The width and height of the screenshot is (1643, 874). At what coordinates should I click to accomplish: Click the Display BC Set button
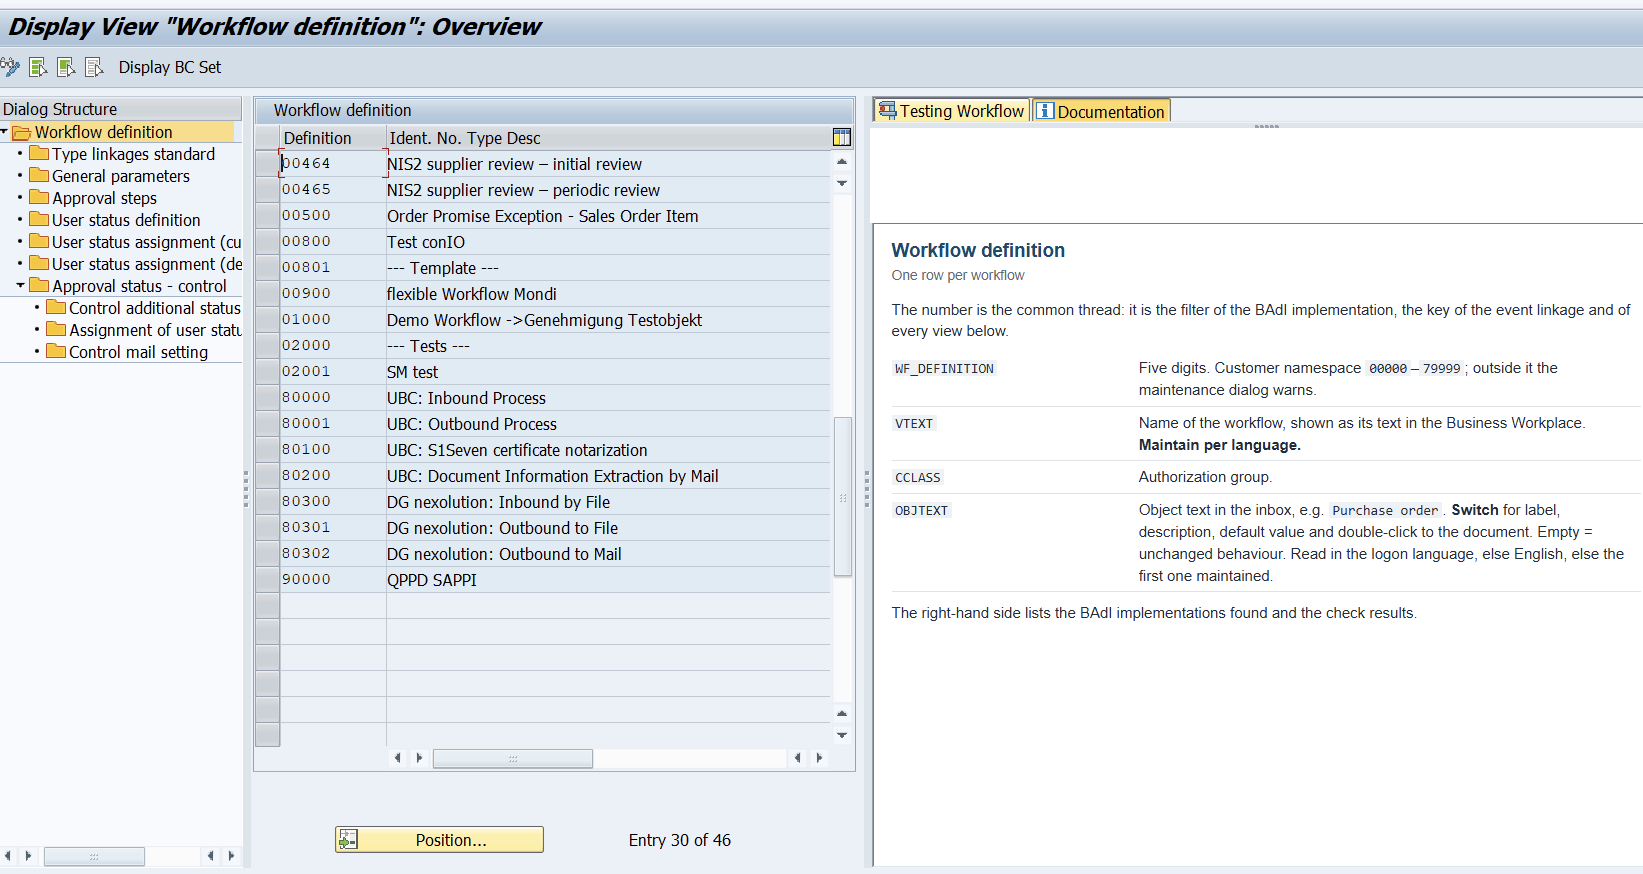click(x=170, y=67)
